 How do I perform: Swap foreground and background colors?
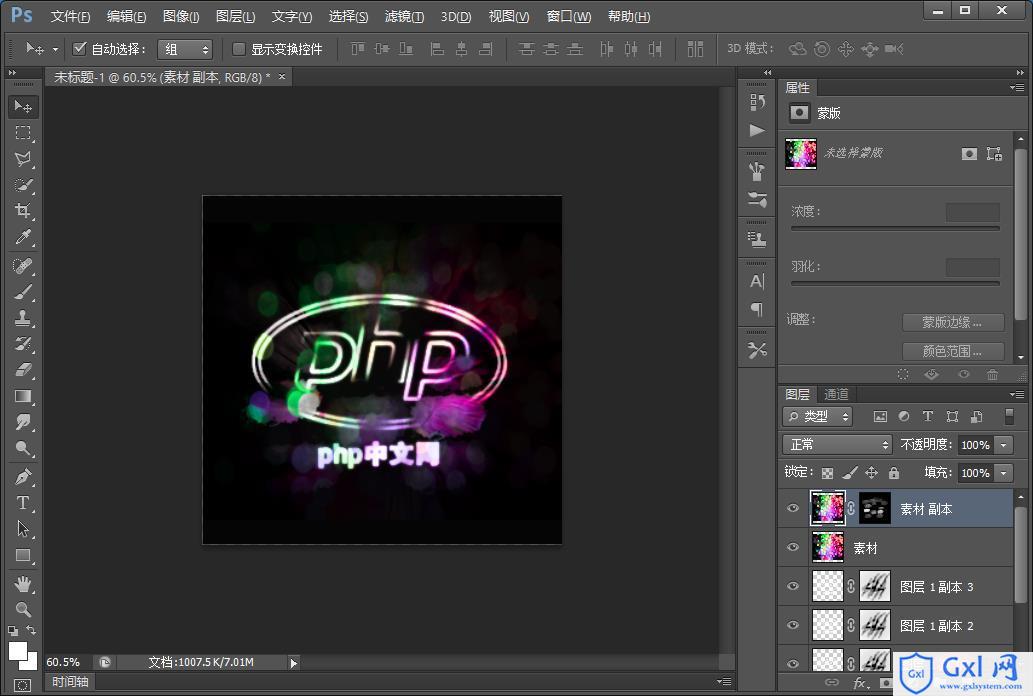(x=31, y=630)
